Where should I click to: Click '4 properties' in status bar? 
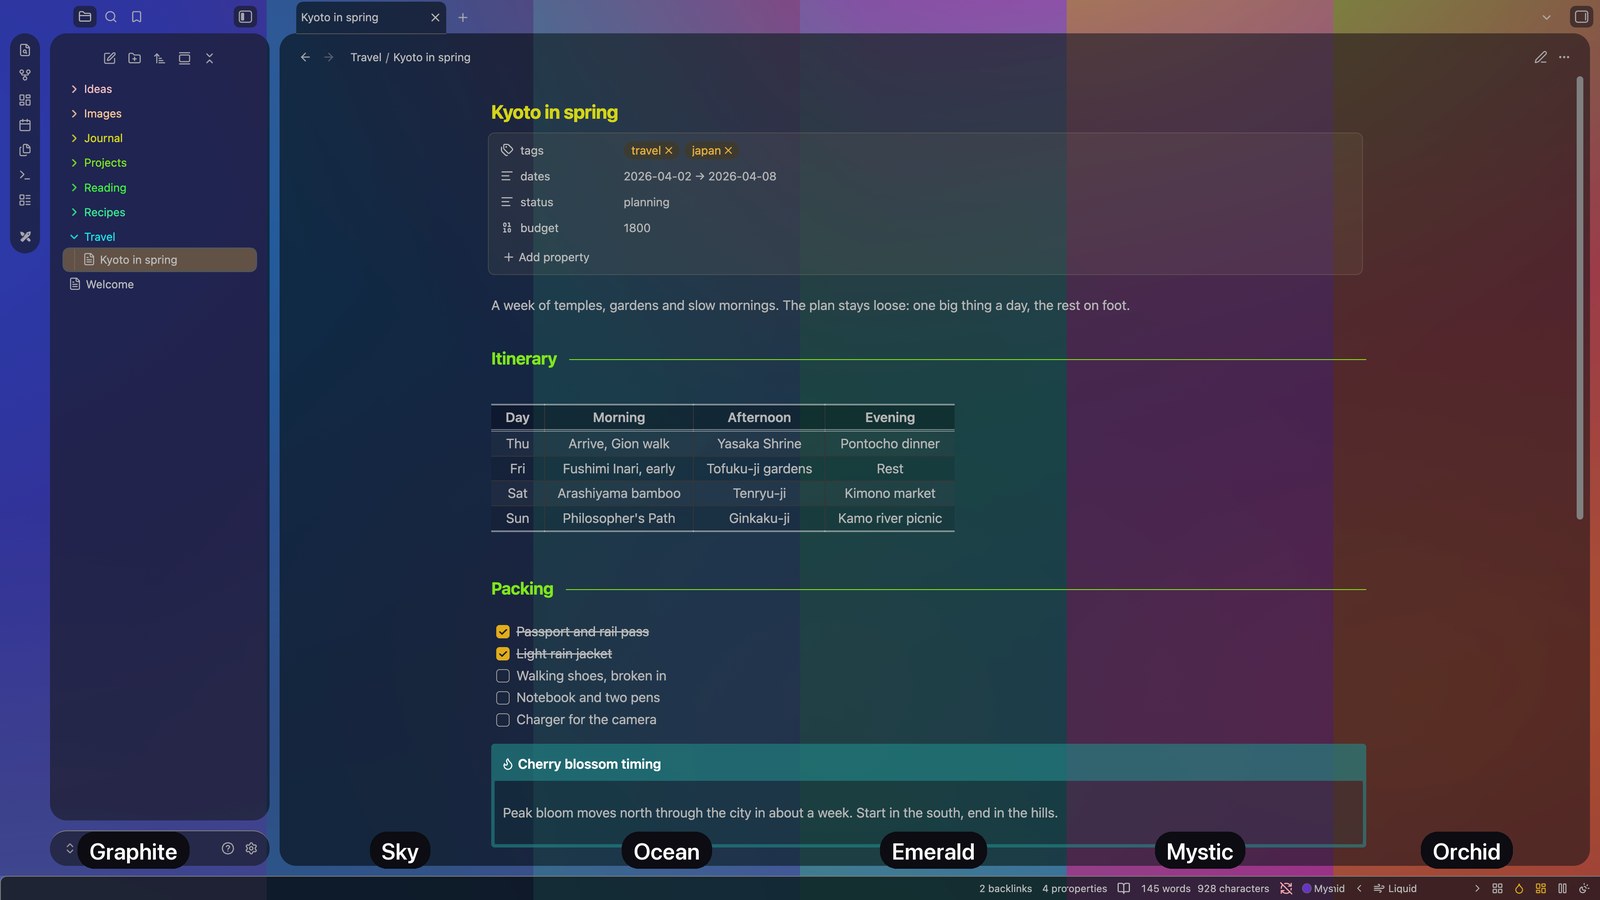coord(1074,888)
